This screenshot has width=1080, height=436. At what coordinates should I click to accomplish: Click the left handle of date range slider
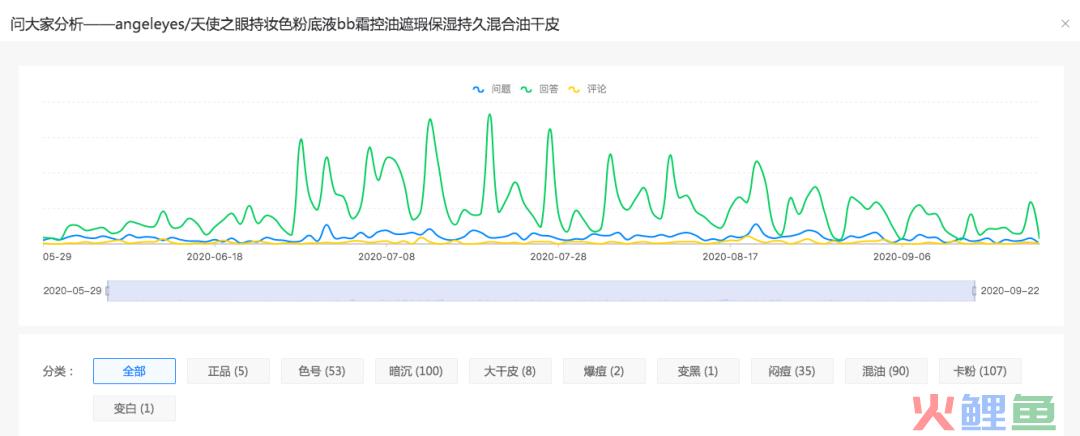107,291
